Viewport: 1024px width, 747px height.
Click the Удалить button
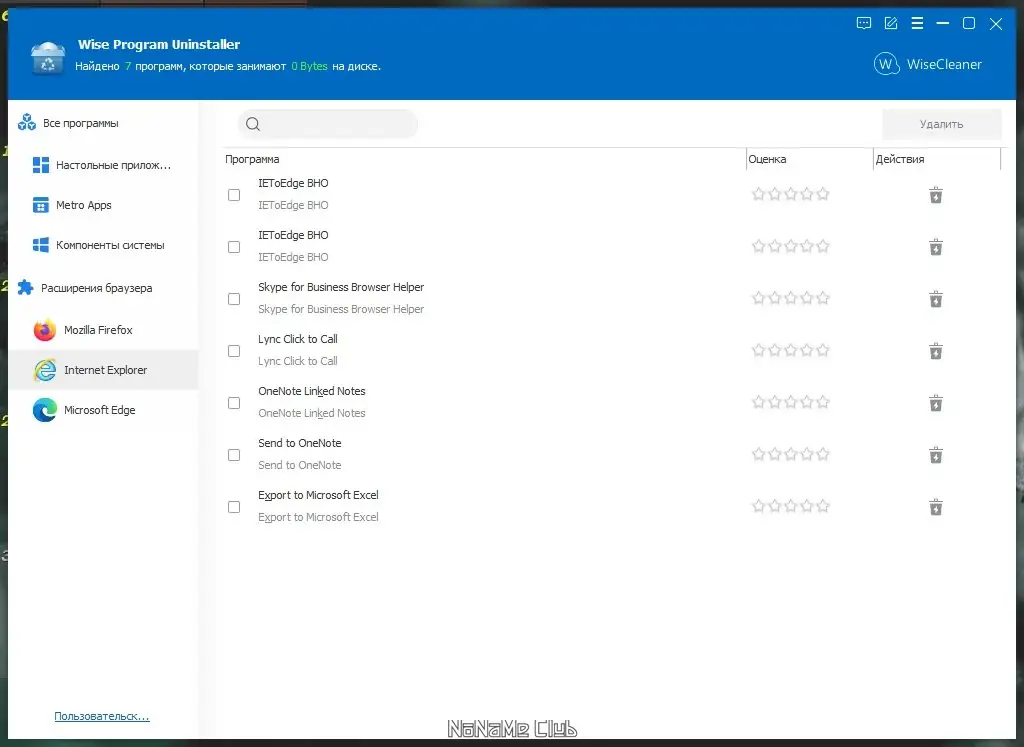(941, 124)
